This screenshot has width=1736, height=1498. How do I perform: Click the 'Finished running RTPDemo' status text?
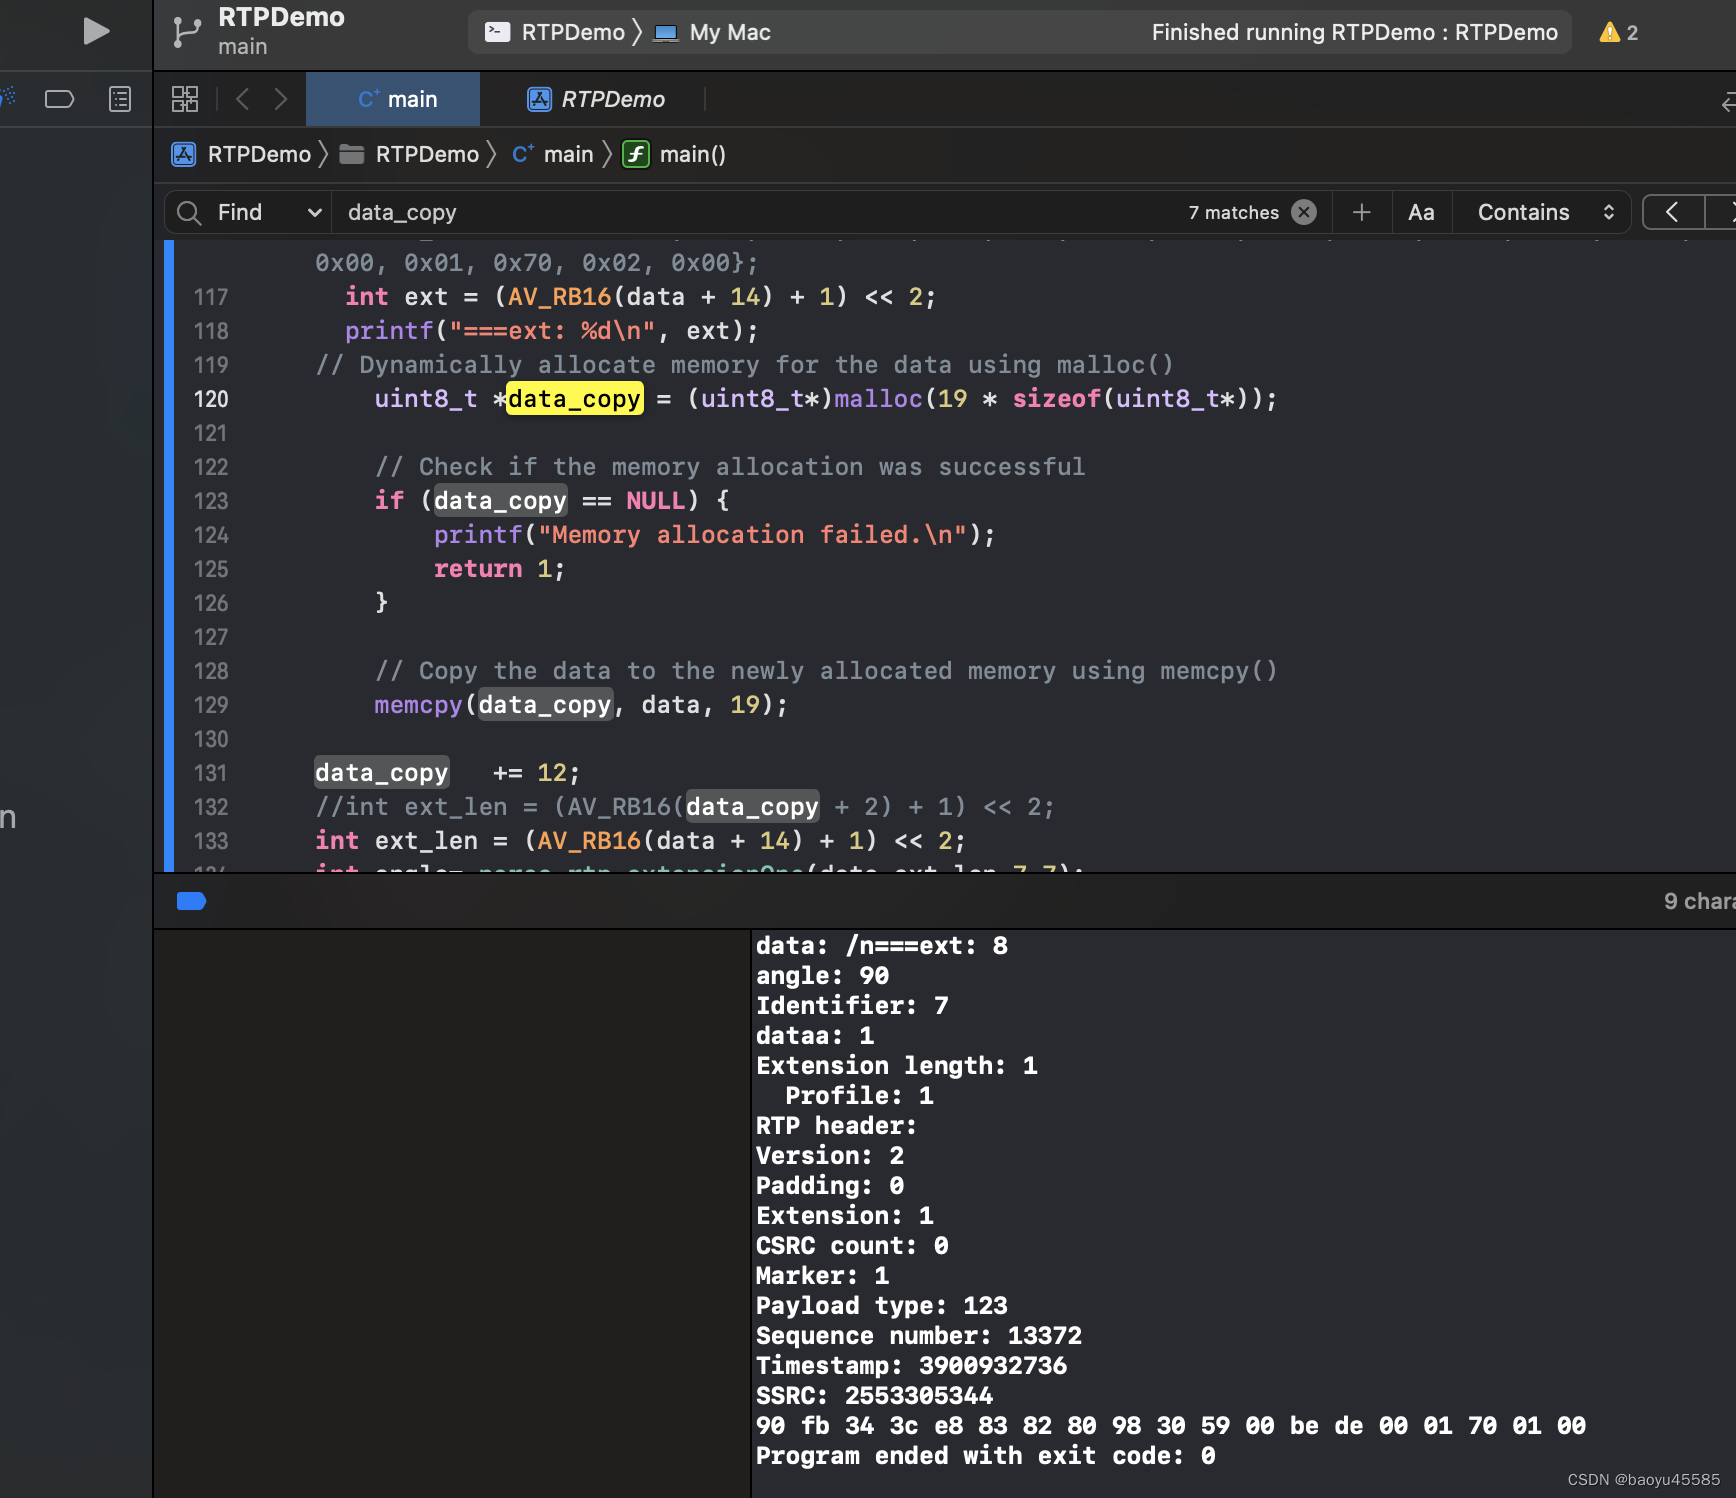point(1354,32)
